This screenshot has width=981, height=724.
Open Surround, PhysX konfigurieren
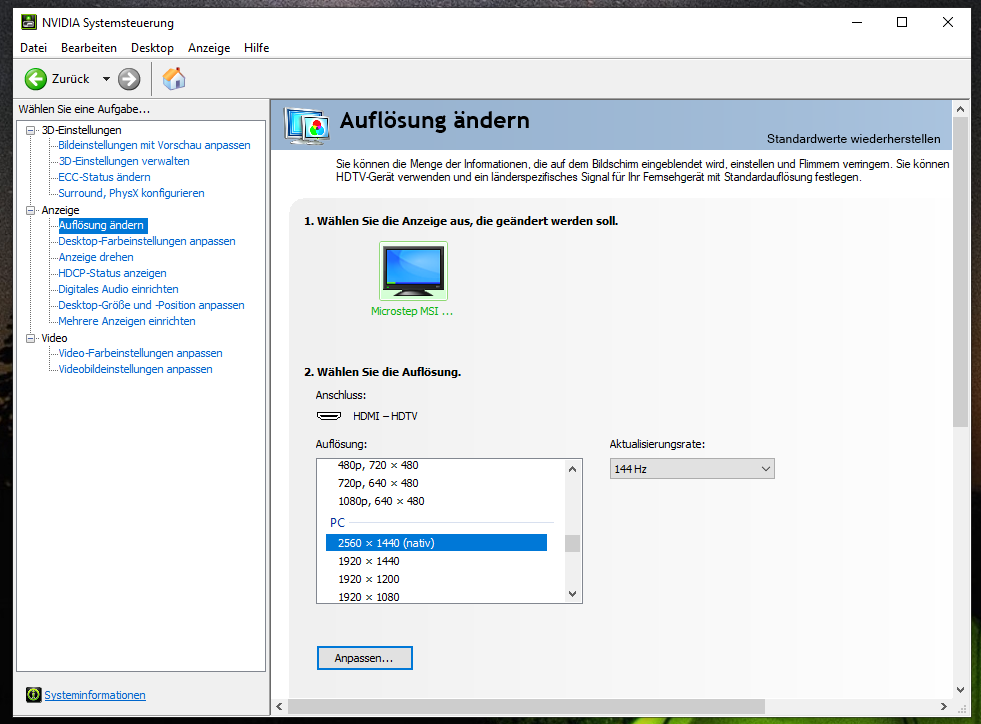click(131, 193)
